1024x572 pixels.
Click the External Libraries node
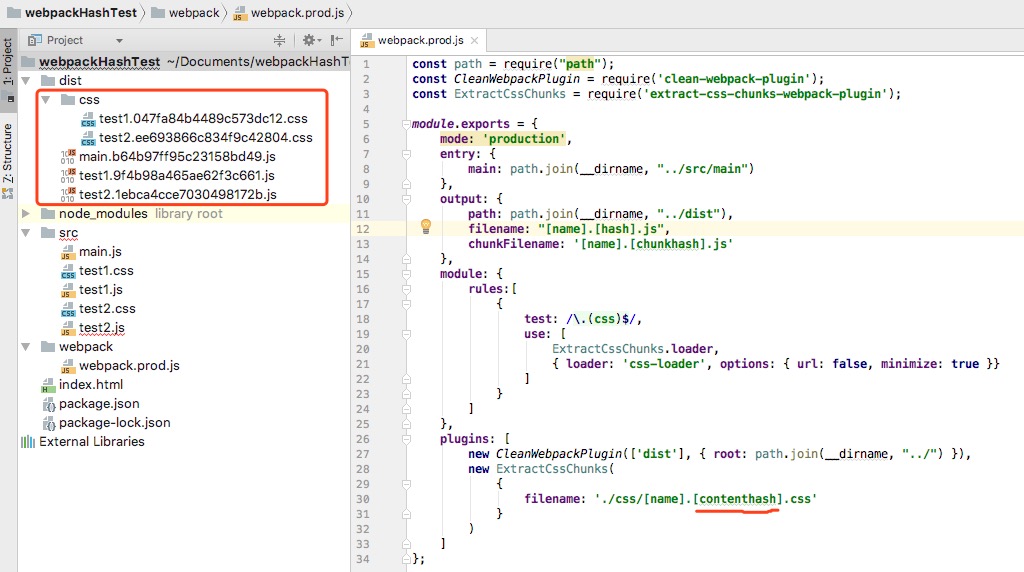pyautogui.click(x=91, y=441)
